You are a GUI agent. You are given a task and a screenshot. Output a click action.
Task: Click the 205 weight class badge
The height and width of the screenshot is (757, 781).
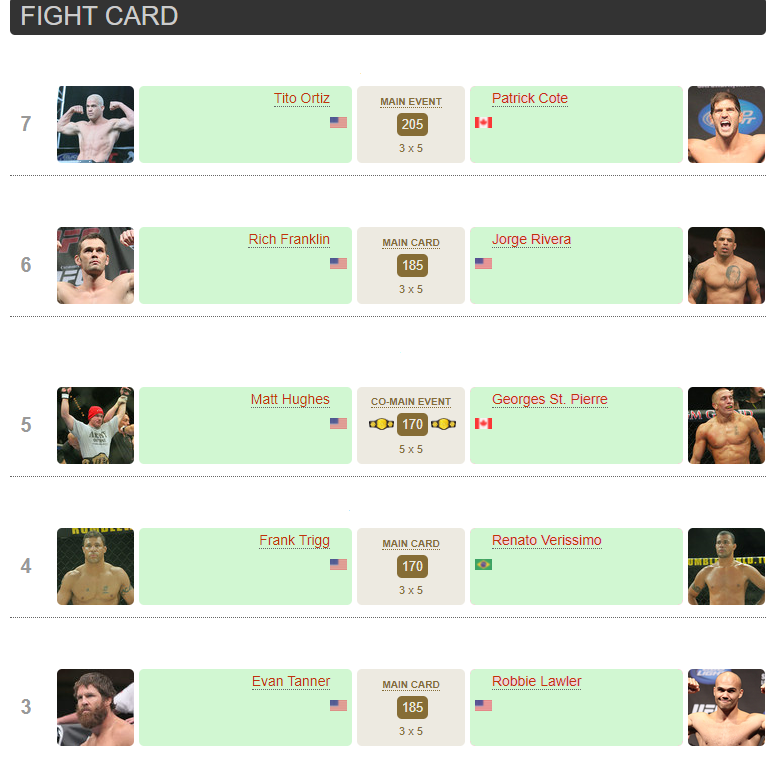(411, 124)
